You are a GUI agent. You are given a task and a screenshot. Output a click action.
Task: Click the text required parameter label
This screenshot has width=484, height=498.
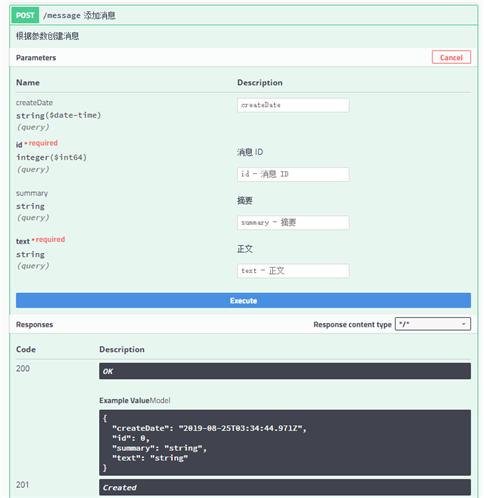tap(40, 240)
